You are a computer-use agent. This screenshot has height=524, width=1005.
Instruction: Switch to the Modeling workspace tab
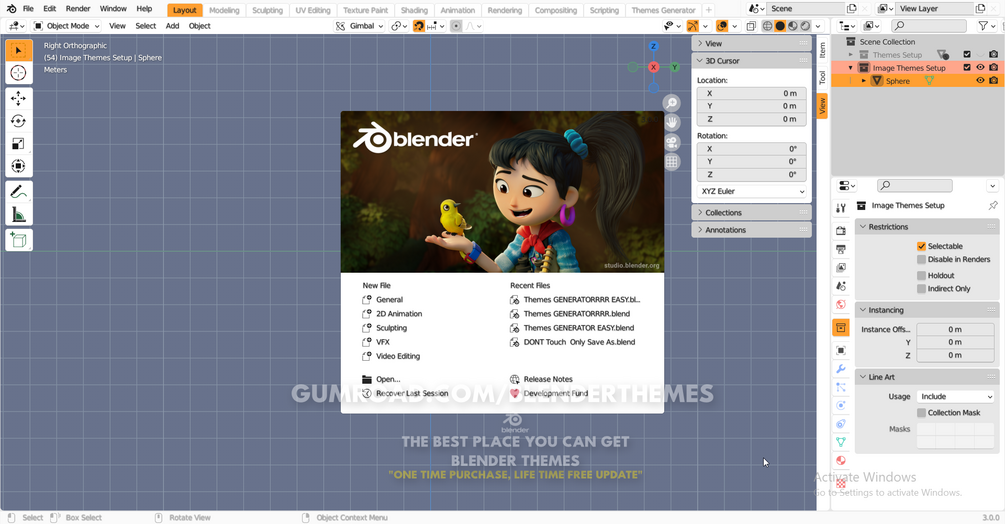224,10
